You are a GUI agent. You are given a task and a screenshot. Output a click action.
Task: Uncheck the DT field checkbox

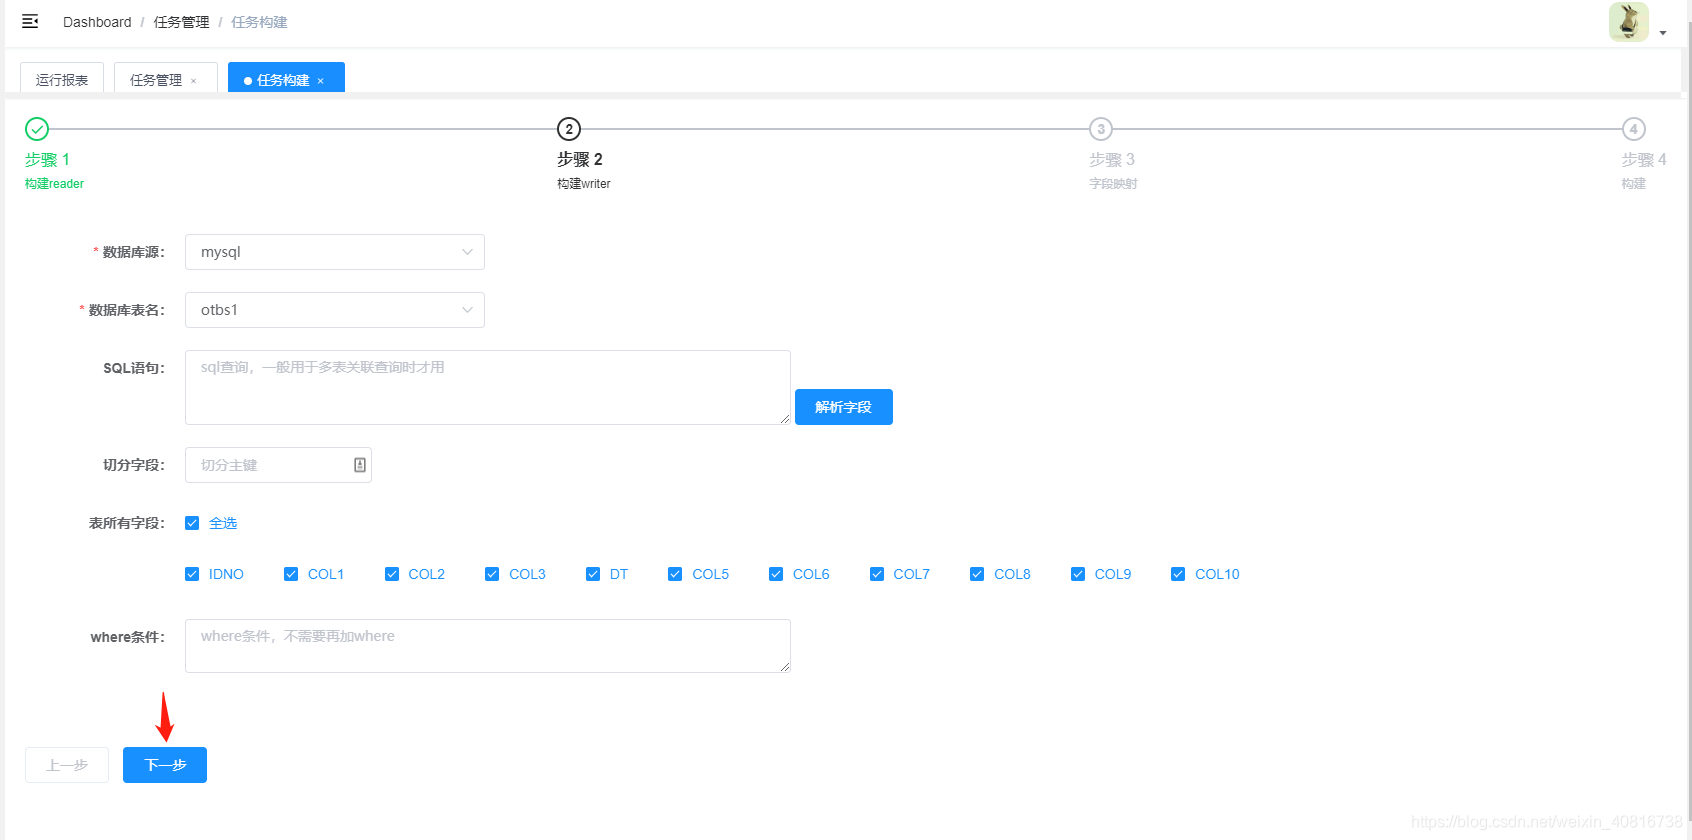click(593, 574)
